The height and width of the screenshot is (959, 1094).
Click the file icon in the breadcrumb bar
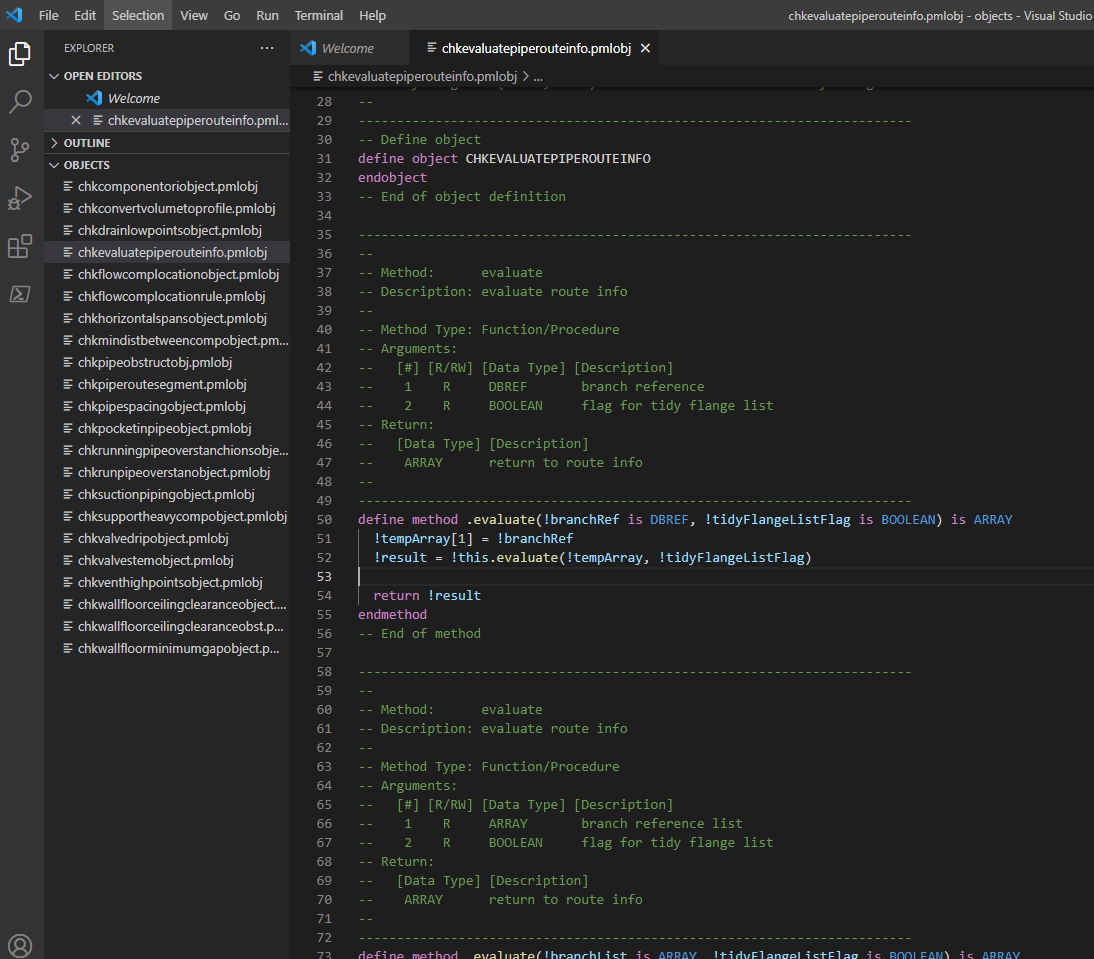coord(318,76)
